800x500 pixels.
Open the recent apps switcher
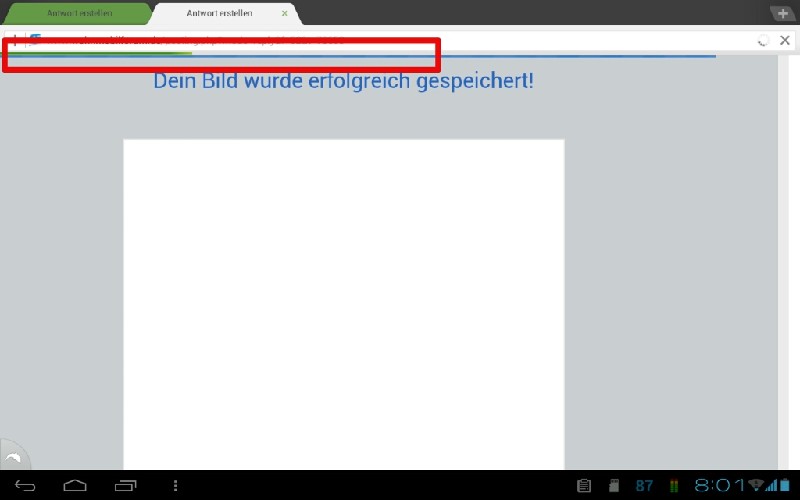coord(126,486)
